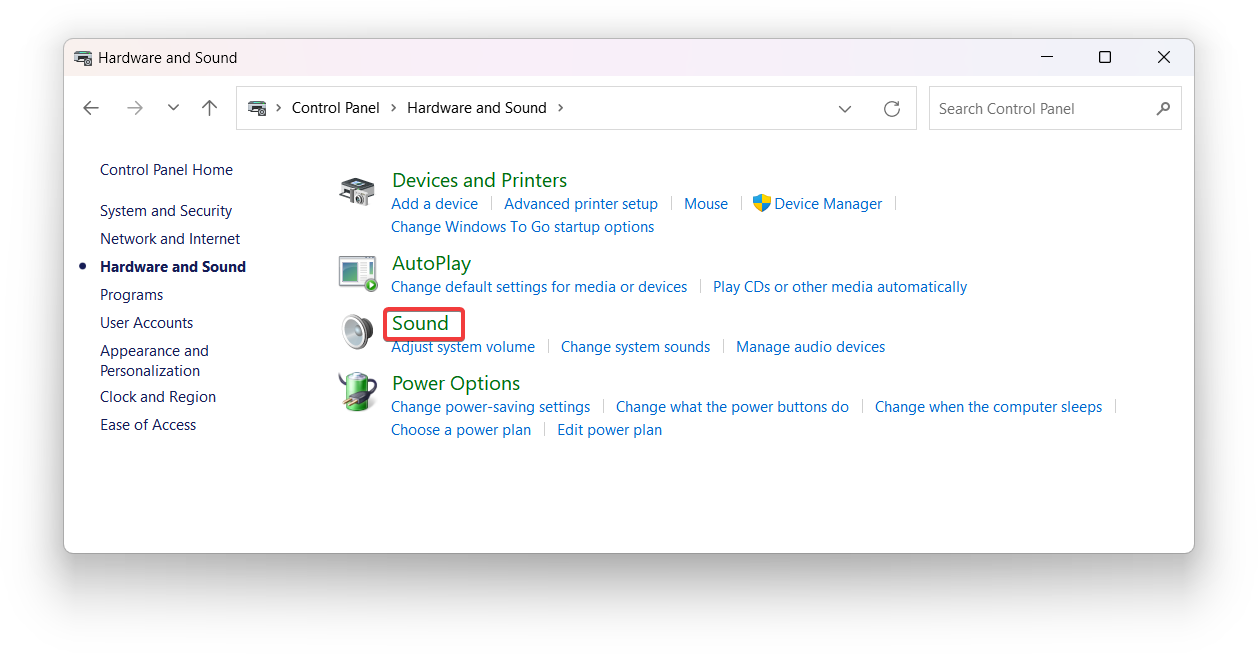This screenshot has width=1258, height=654.
Task: Click the Devices and Printers category icon
Action: pos(357,191)
